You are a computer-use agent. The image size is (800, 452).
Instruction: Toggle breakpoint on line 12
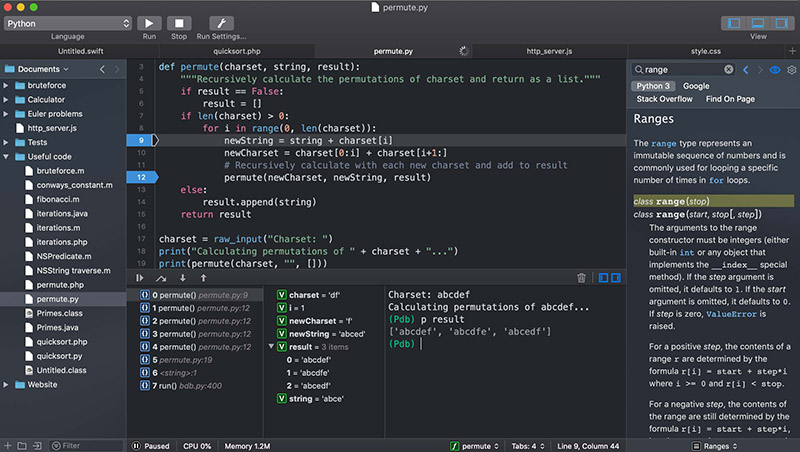(142, 177)
